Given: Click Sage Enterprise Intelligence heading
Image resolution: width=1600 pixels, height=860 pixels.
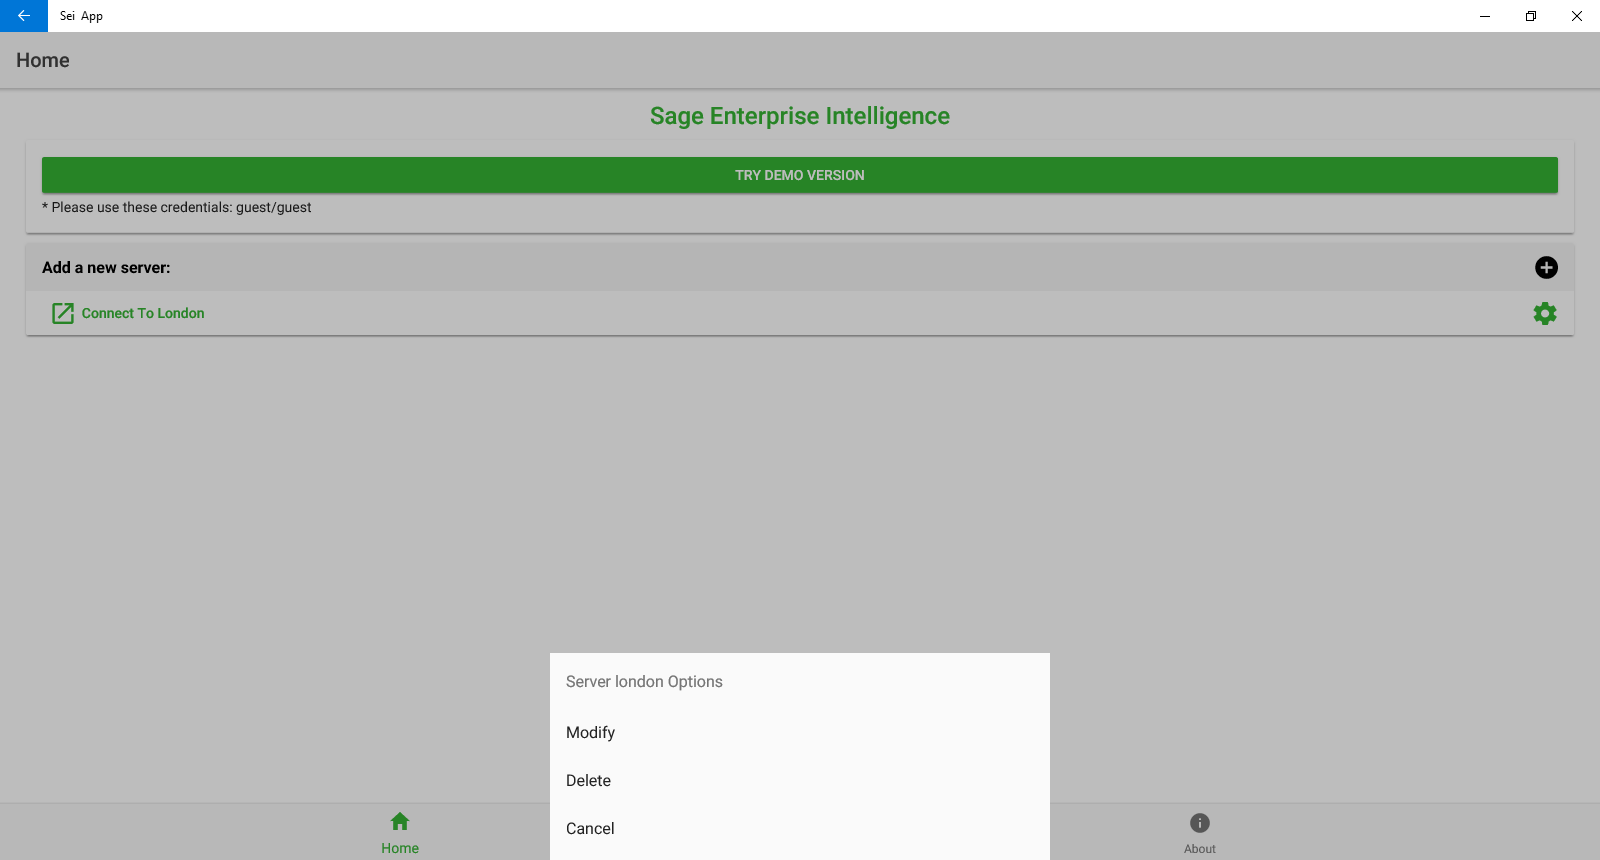Looking at the screenshot, I should coord(800,116).
